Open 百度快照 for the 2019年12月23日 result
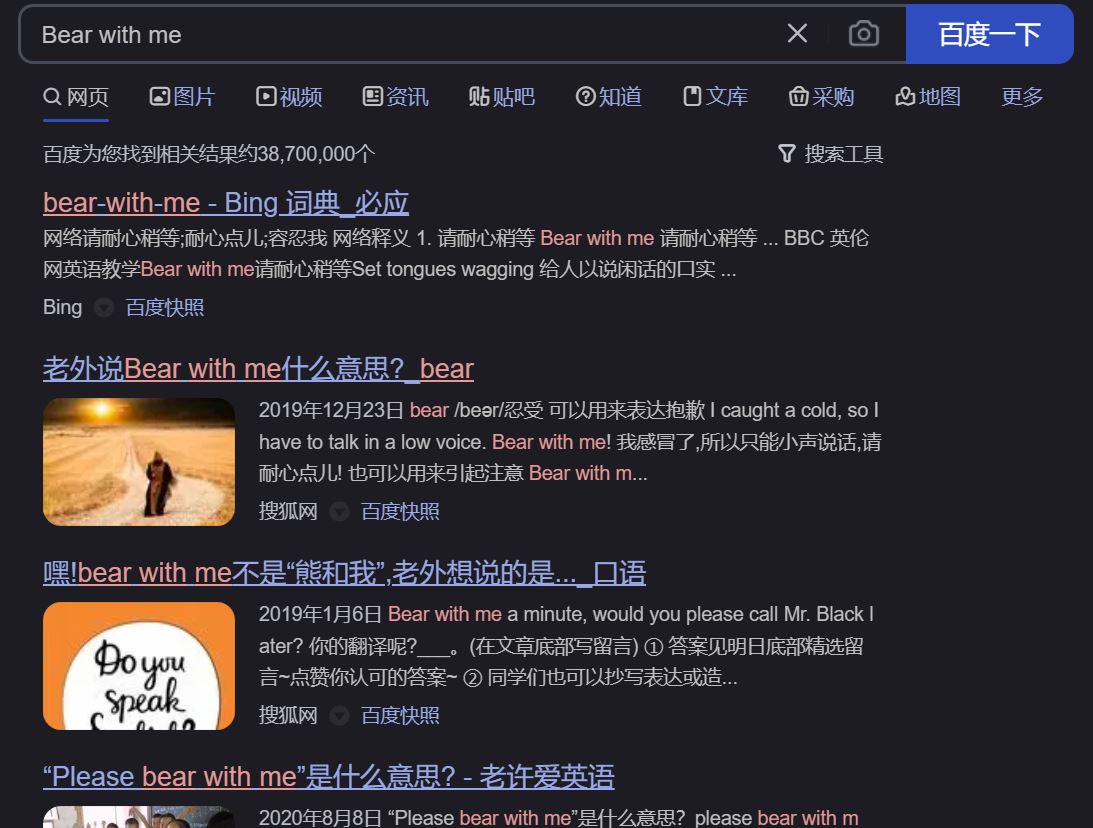This screenshot has width=1093, height=828. click(x=400, y=512)
